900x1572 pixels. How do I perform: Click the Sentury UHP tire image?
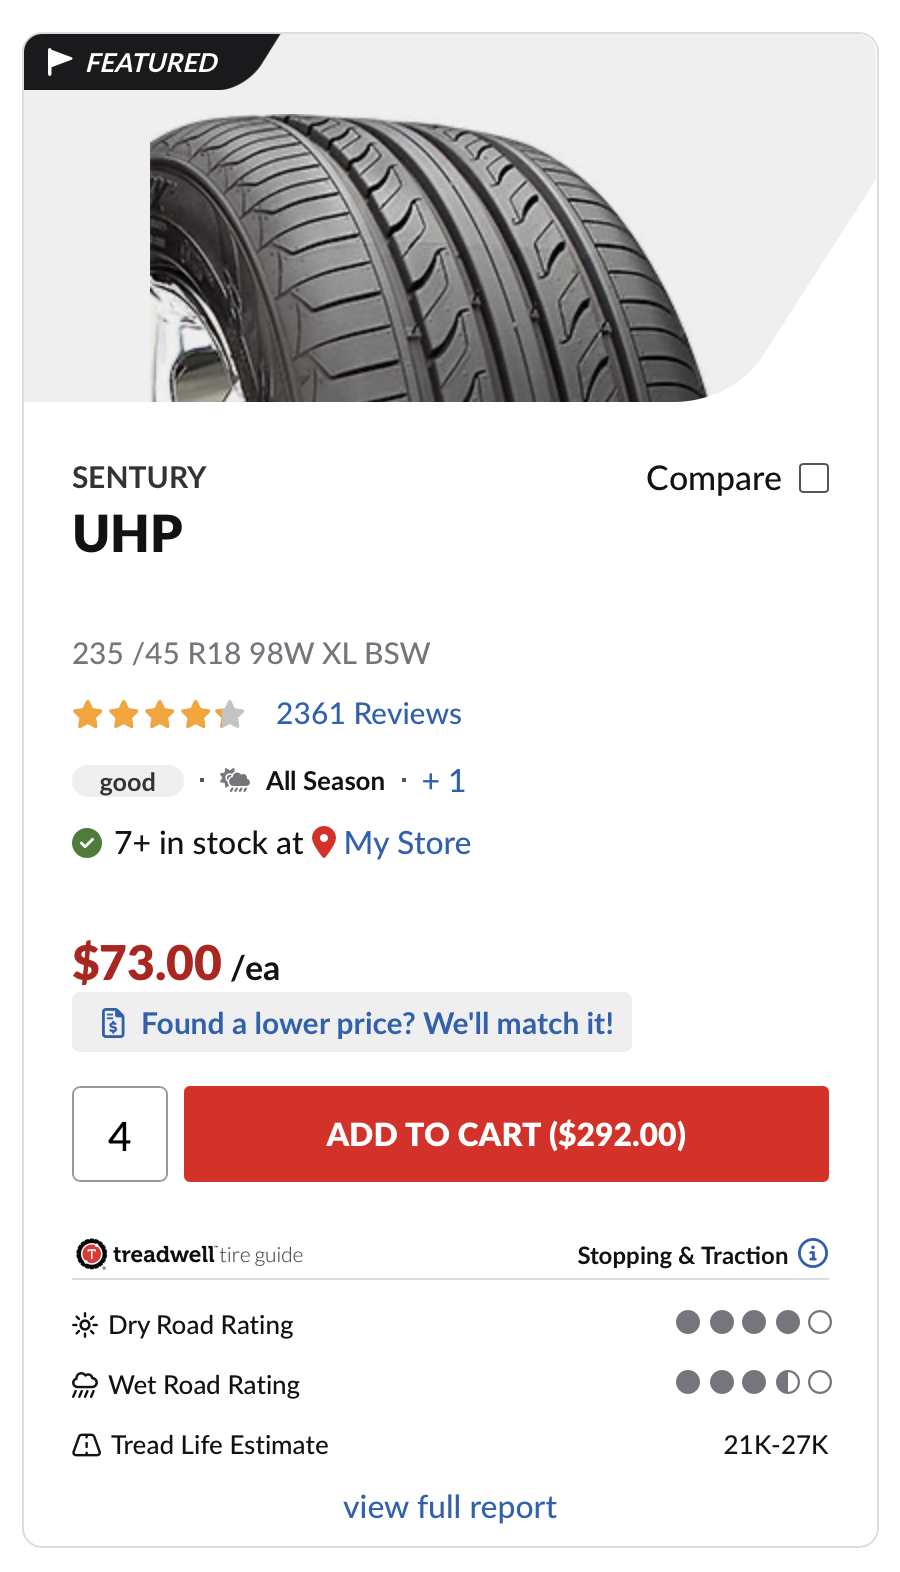click(x=430, y=260)
